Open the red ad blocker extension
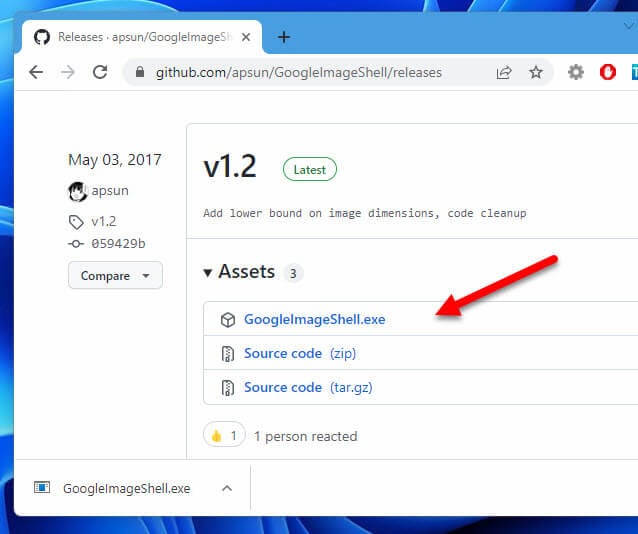The width and height of the screenshot is (638, 534). tap(608, 72)
